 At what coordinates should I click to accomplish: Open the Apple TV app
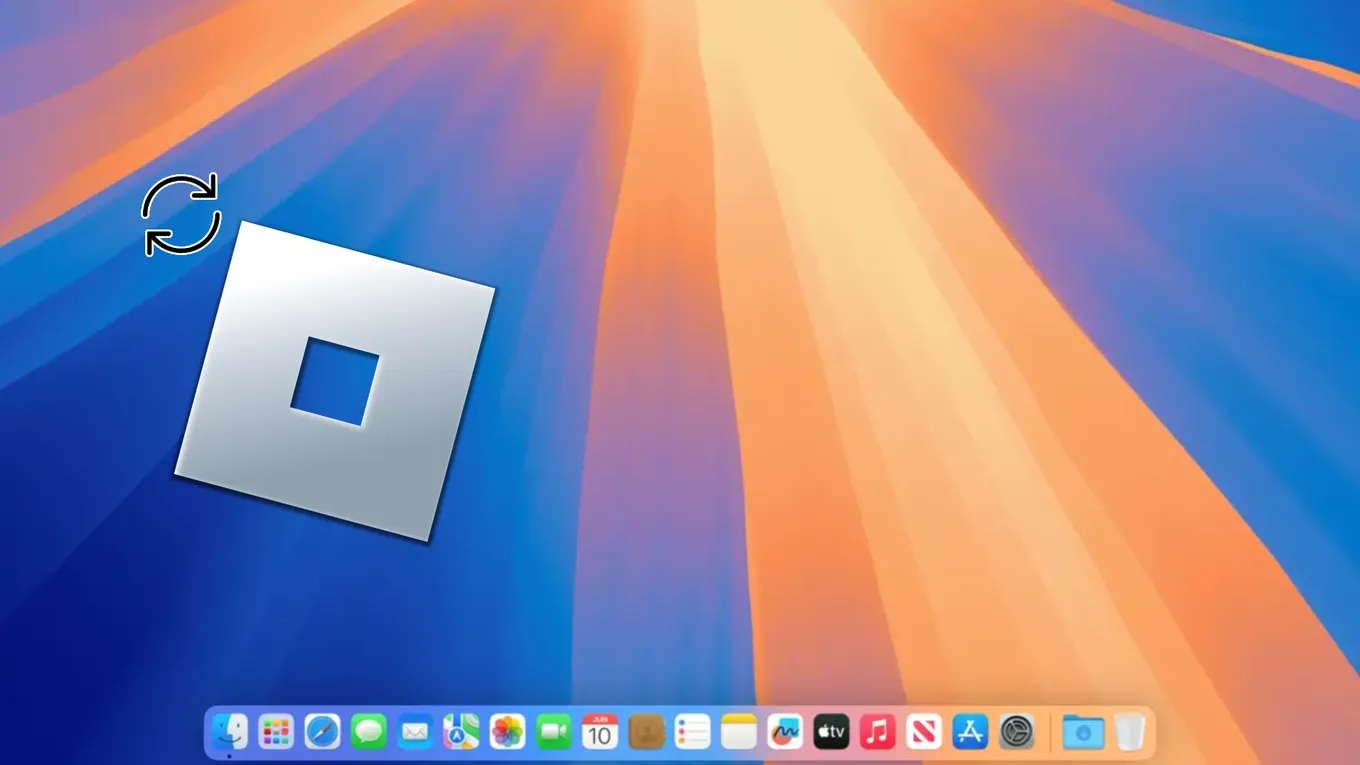click(832, 732)
